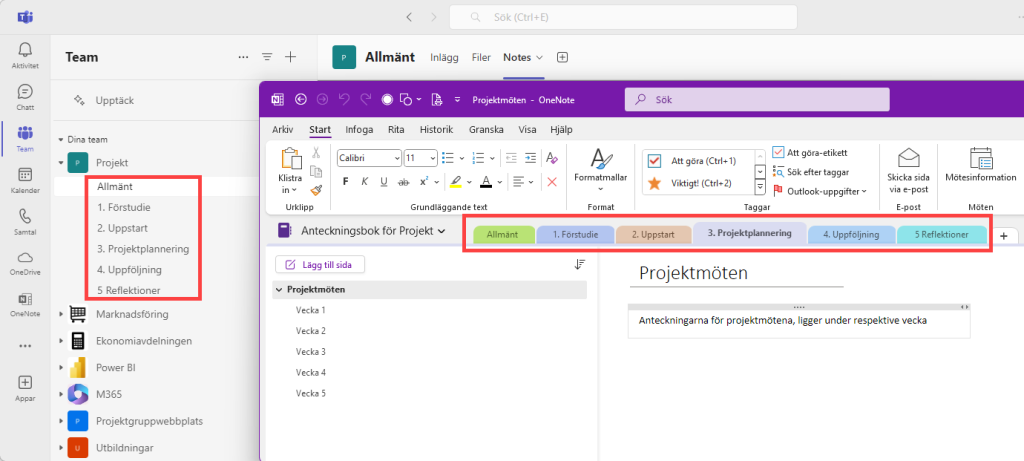Pick yellow highlighter color

[455, 182]
